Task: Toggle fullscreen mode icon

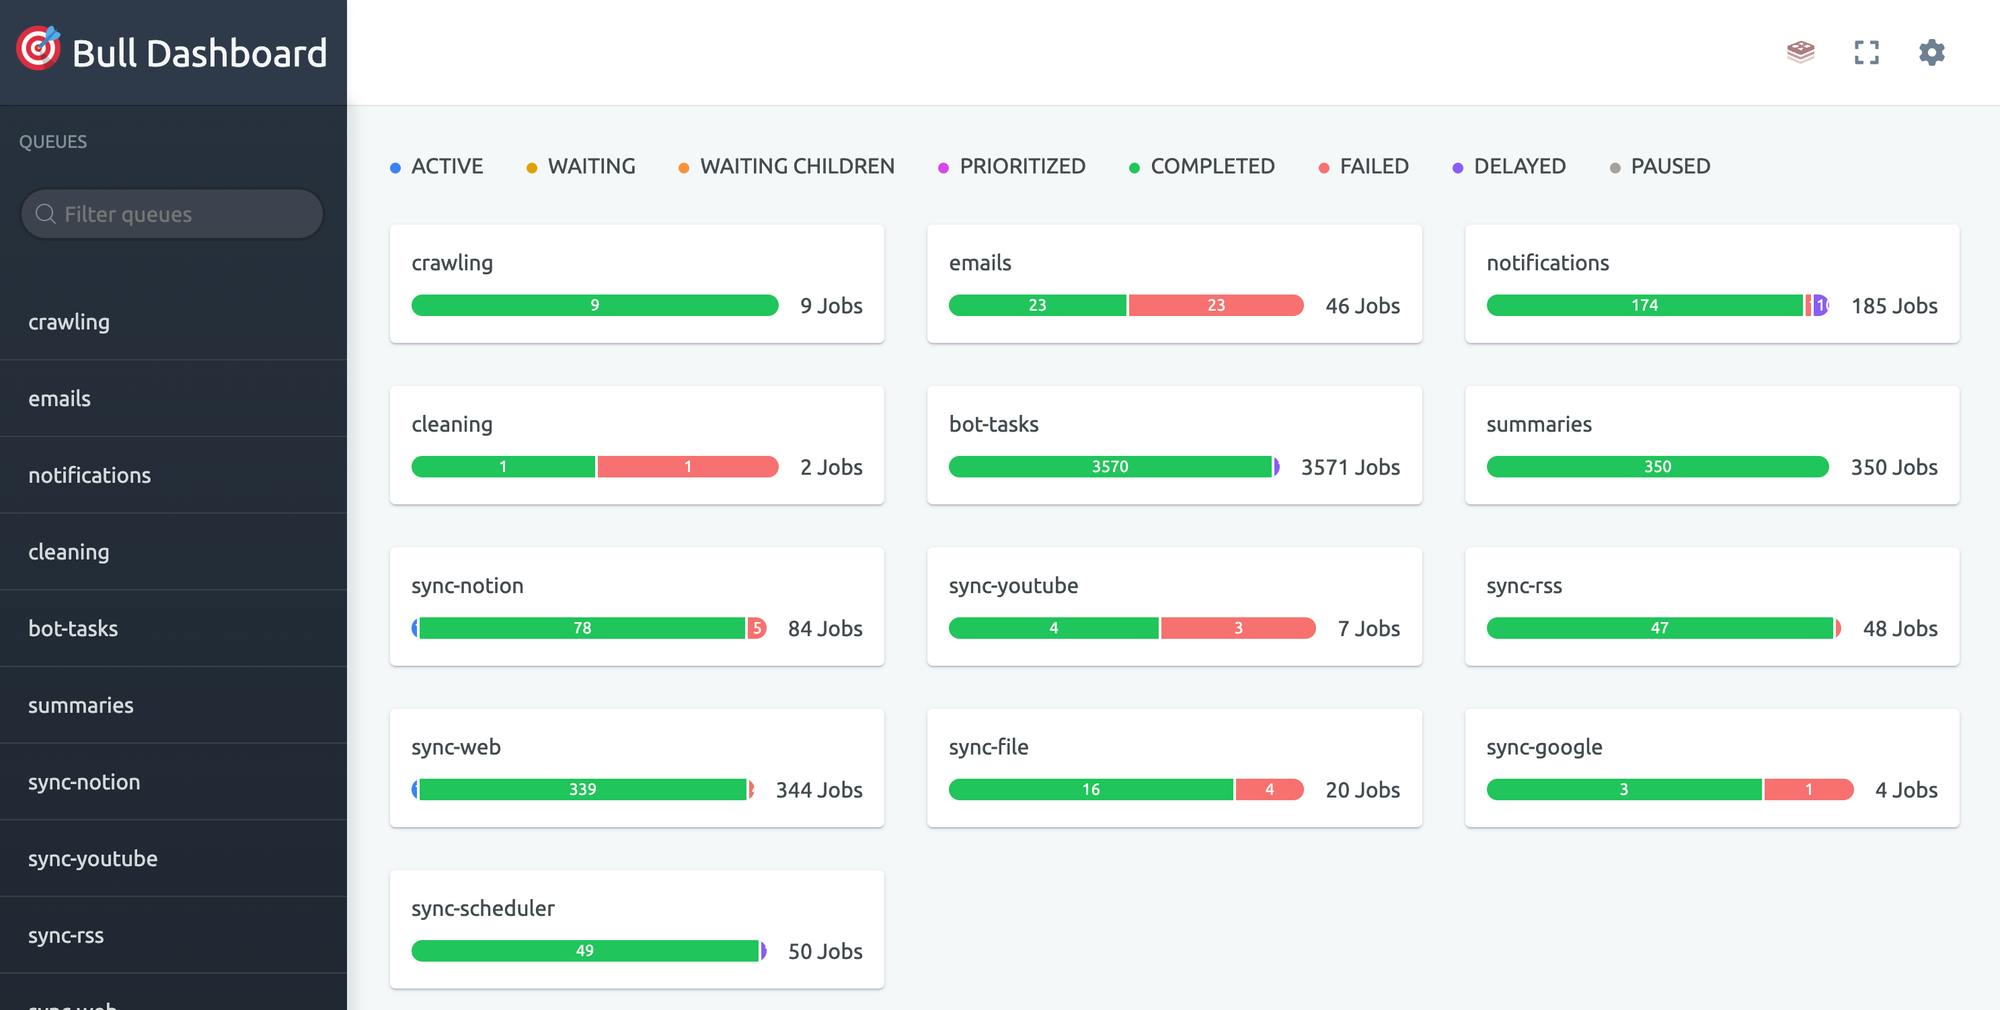Action: (x=1866, y=52)
